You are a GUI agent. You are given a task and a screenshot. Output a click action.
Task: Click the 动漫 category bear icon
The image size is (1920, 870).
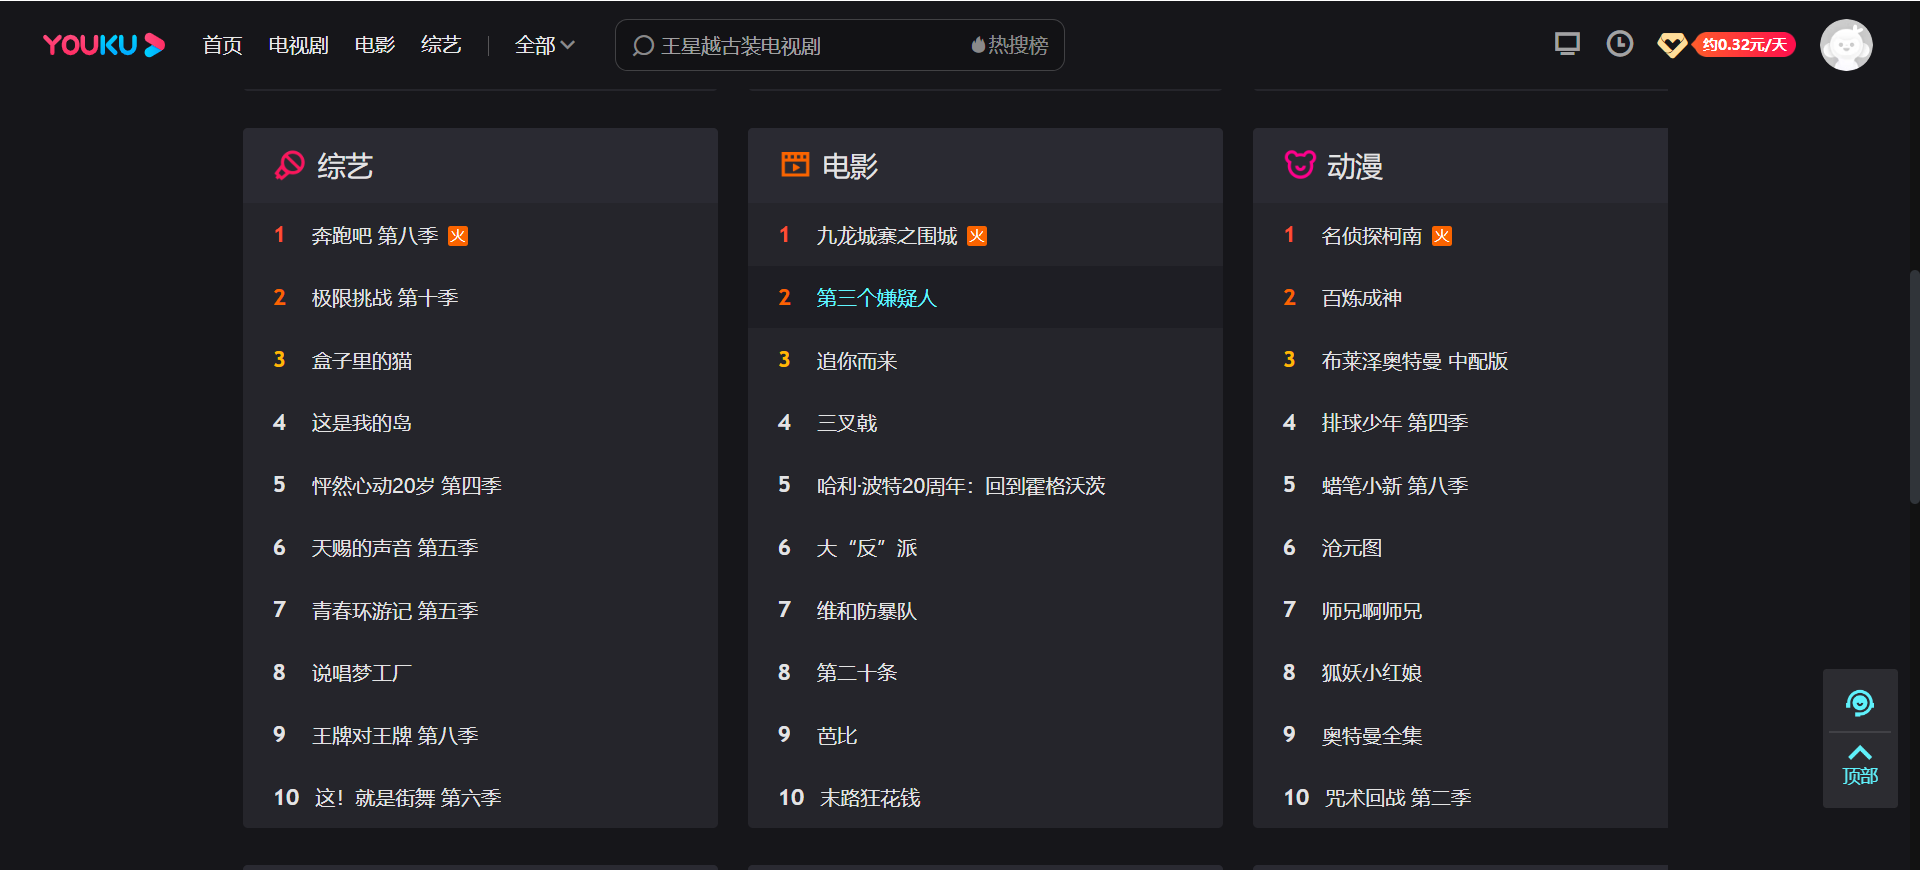coord(1299,165)
